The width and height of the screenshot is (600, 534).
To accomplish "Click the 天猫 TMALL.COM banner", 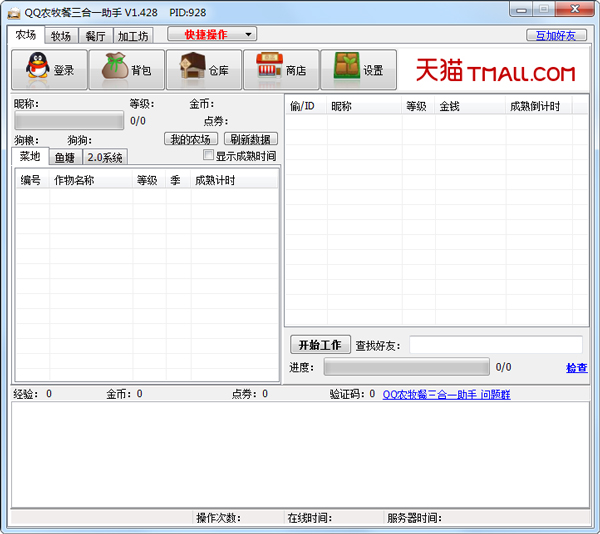I will click(495, 71).
